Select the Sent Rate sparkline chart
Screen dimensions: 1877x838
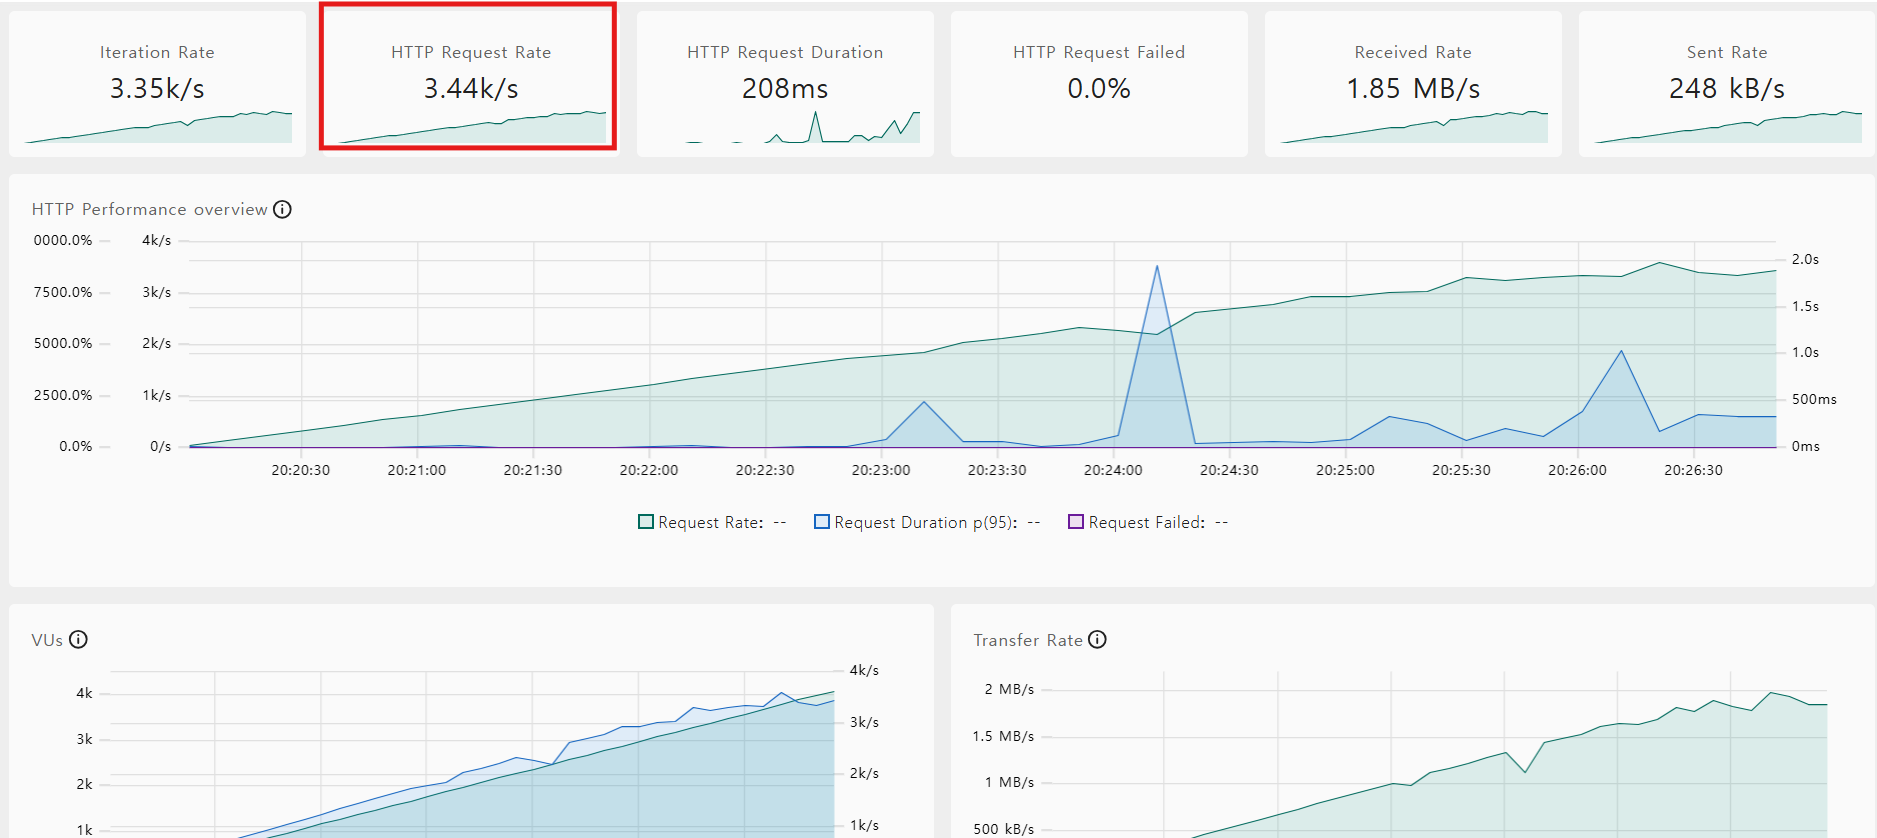tap(1728, 127)
